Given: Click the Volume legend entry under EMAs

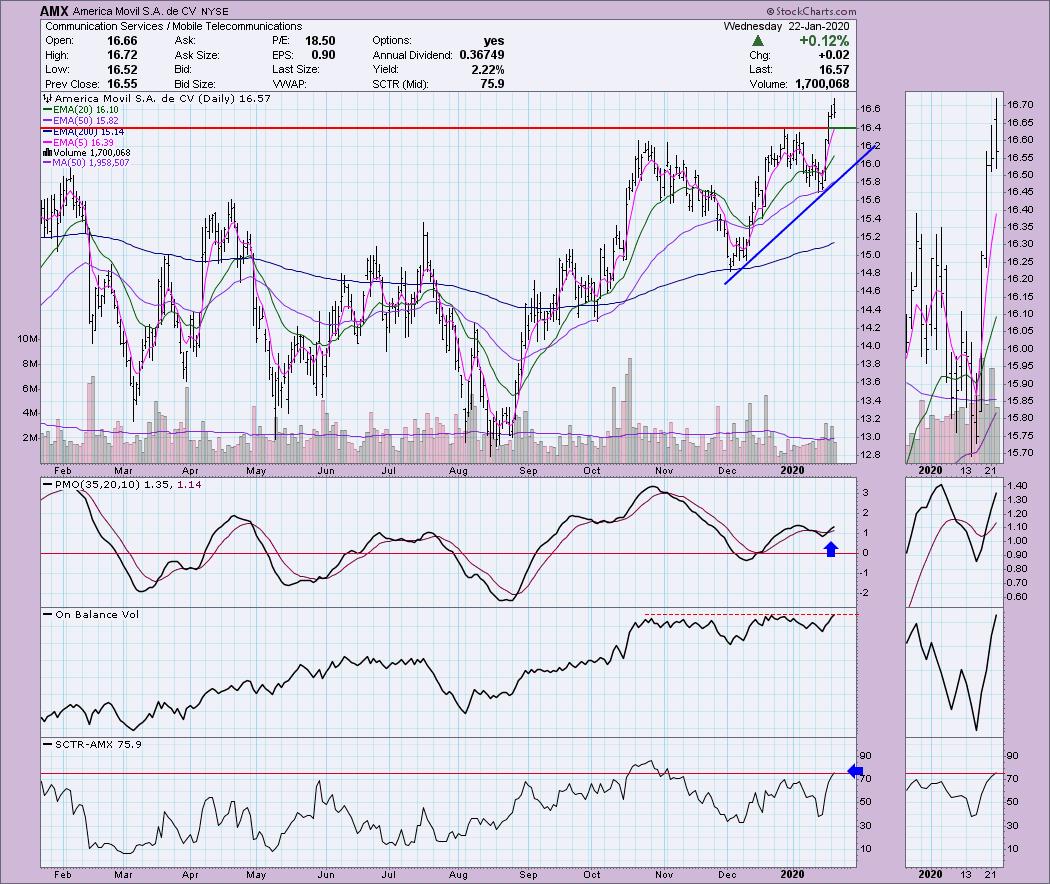Looking at the screenshot, I should (x=86, y=153).
